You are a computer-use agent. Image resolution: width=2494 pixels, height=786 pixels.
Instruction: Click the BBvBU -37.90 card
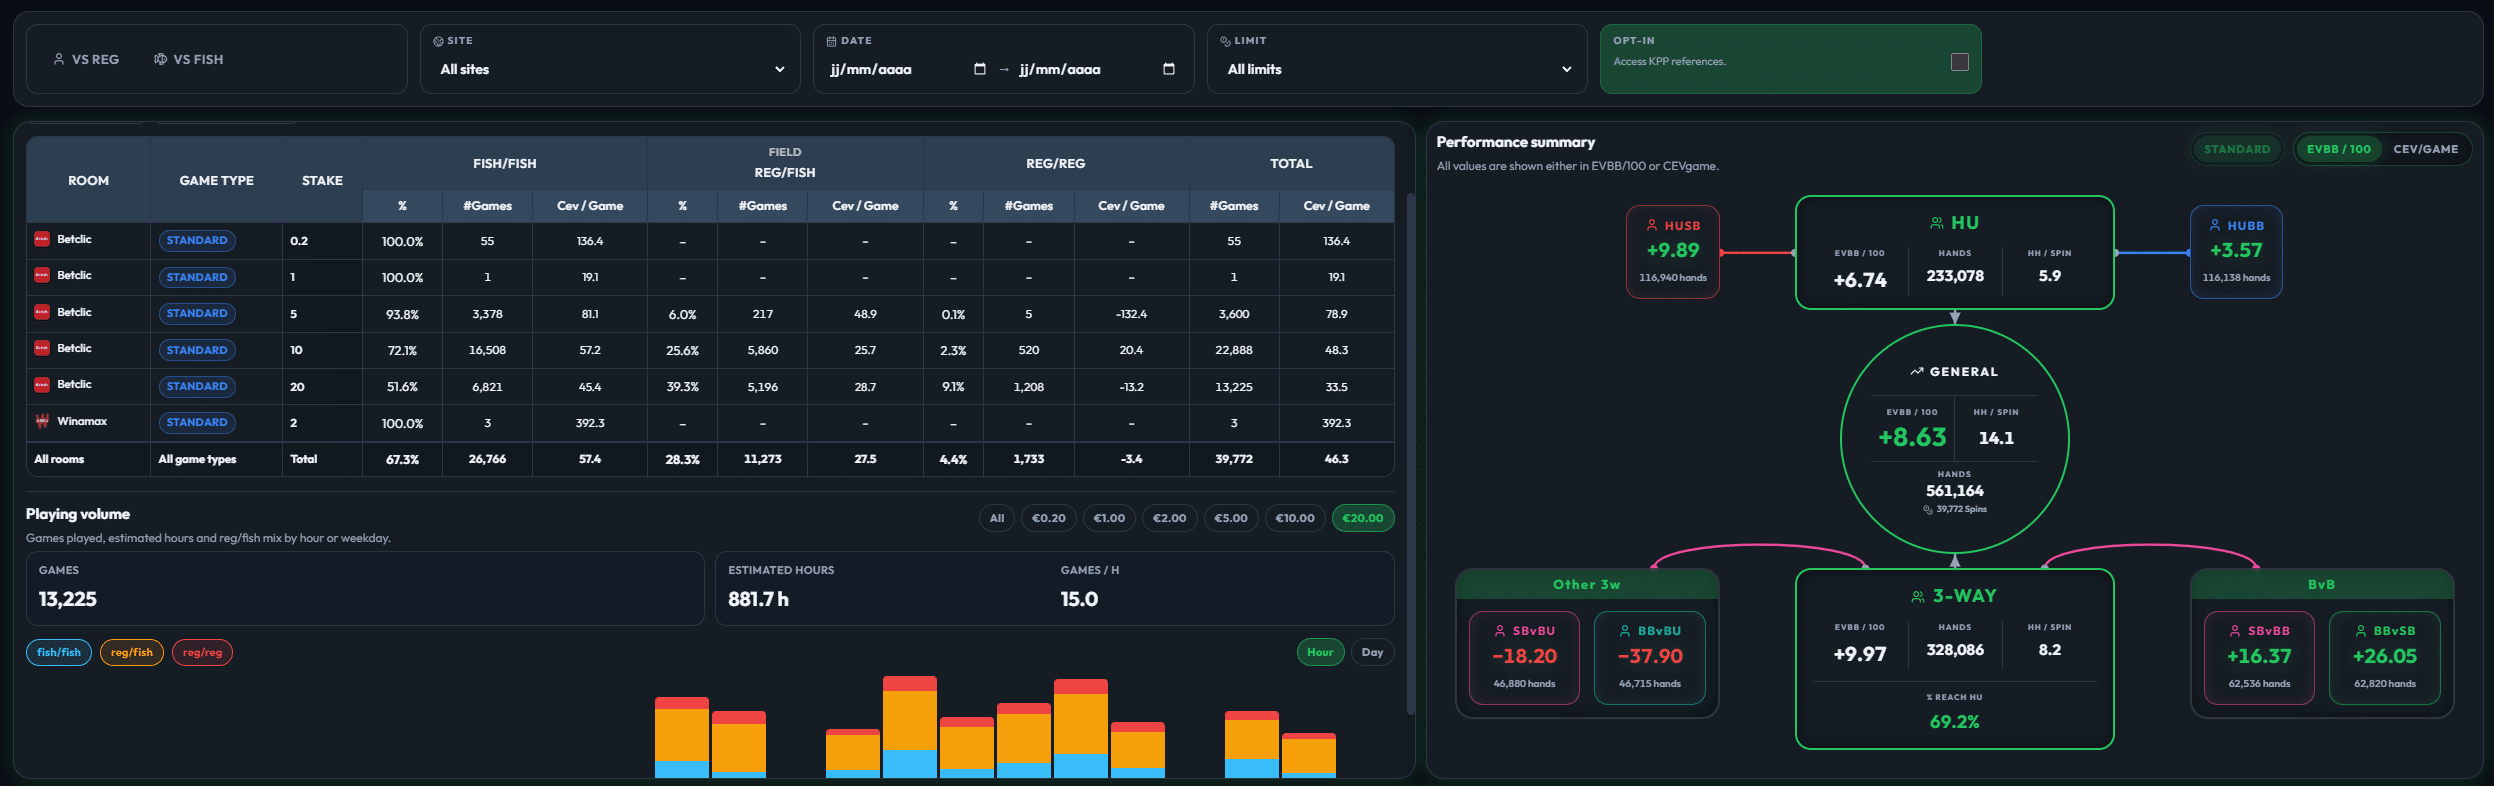click(1650, 658)
